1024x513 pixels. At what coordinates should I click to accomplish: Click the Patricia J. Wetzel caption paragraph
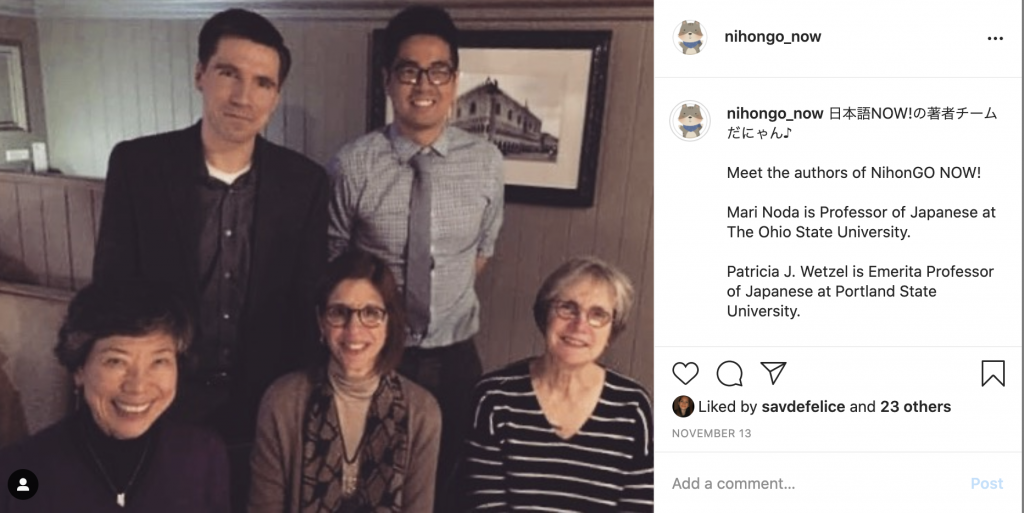tap(859, 291)
